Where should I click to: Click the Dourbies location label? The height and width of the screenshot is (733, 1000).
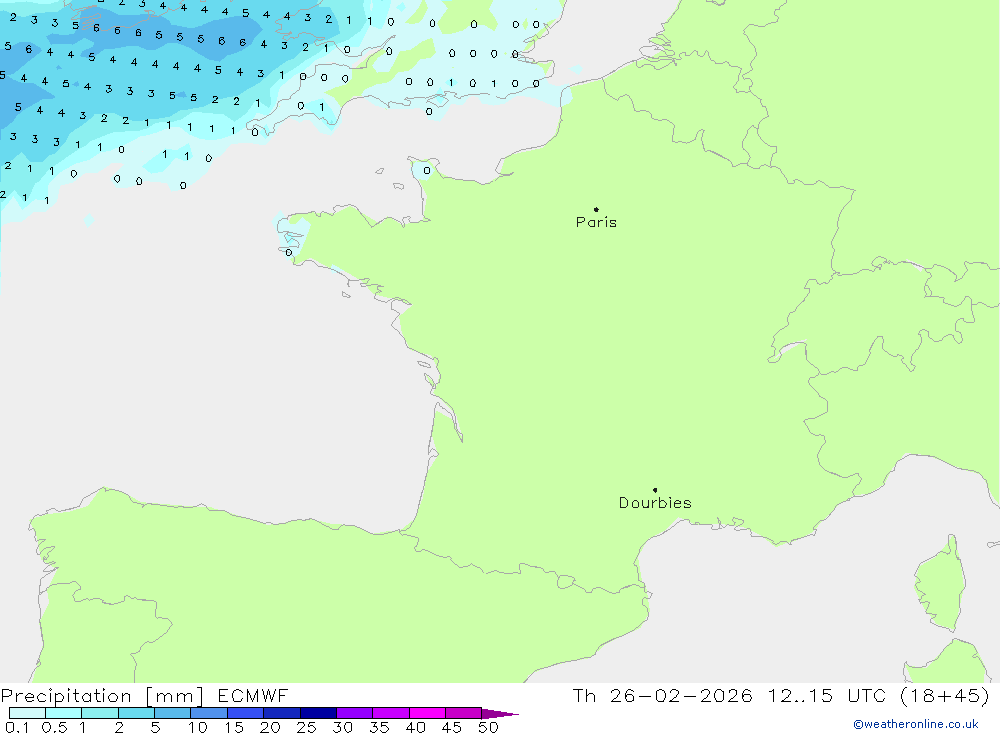click(655, 503)
